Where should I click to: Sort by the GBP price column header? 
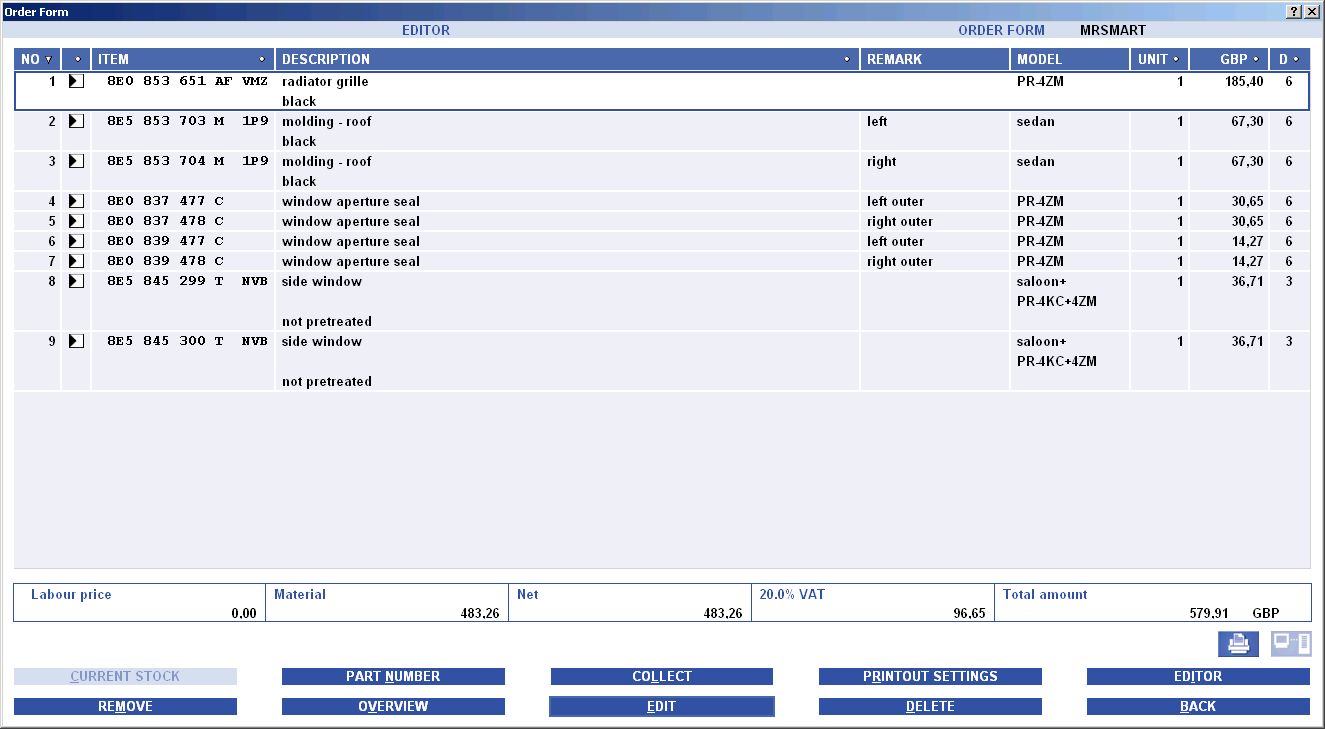tap(1228, 59)
